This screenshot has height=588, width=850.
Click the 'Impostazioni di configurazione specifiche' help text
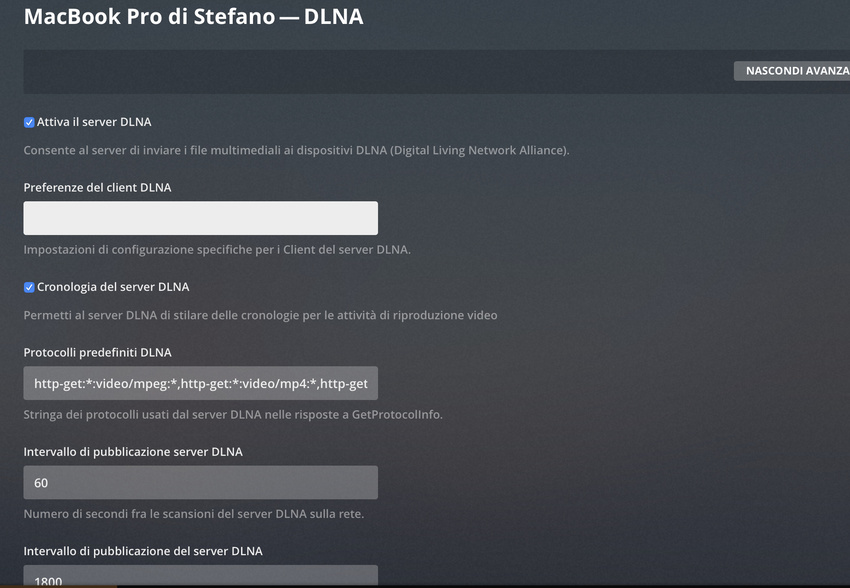point(217,249)
